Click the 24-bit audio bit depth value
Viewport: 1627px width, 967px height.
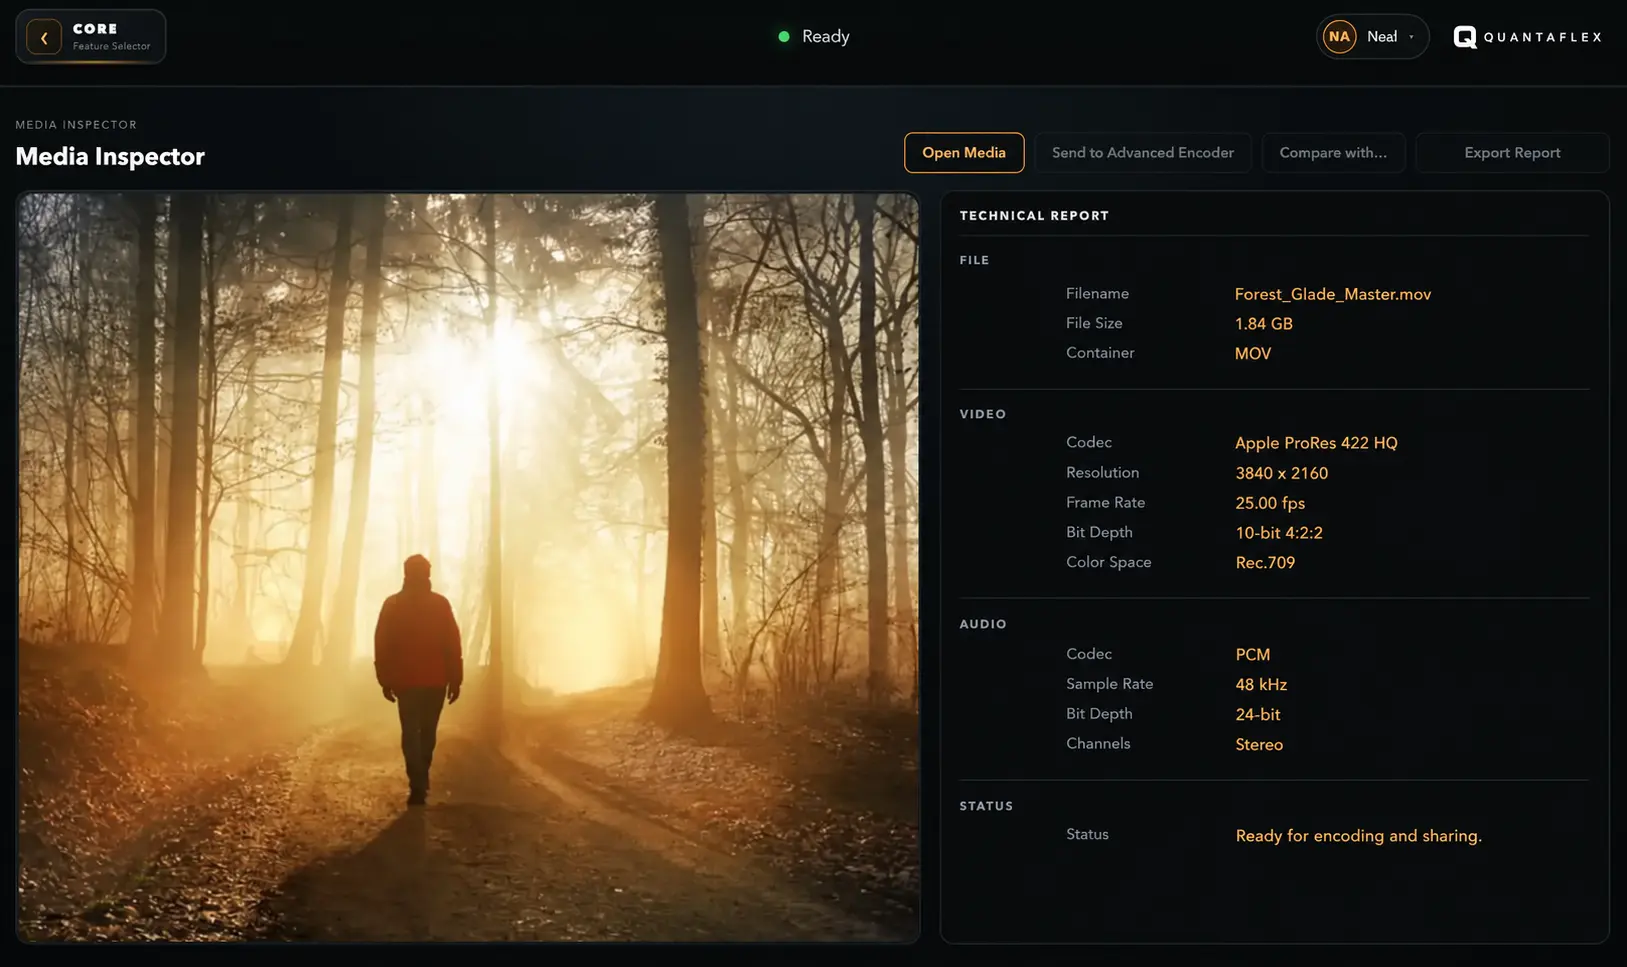[x=1257, y=715]
